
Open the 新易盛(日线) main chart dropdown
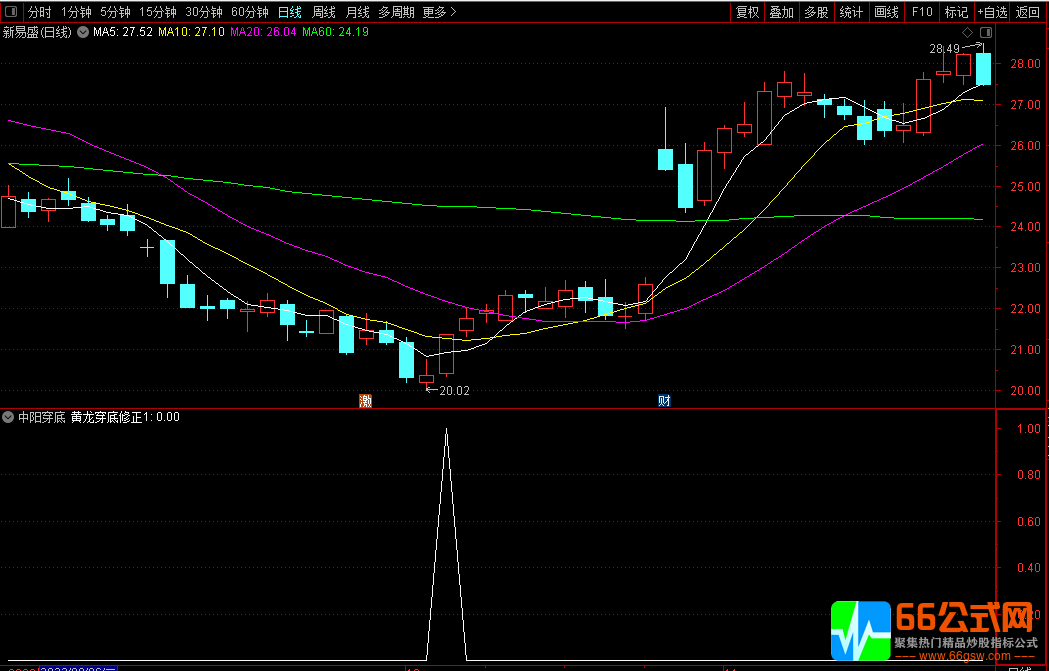pos(83,31)
